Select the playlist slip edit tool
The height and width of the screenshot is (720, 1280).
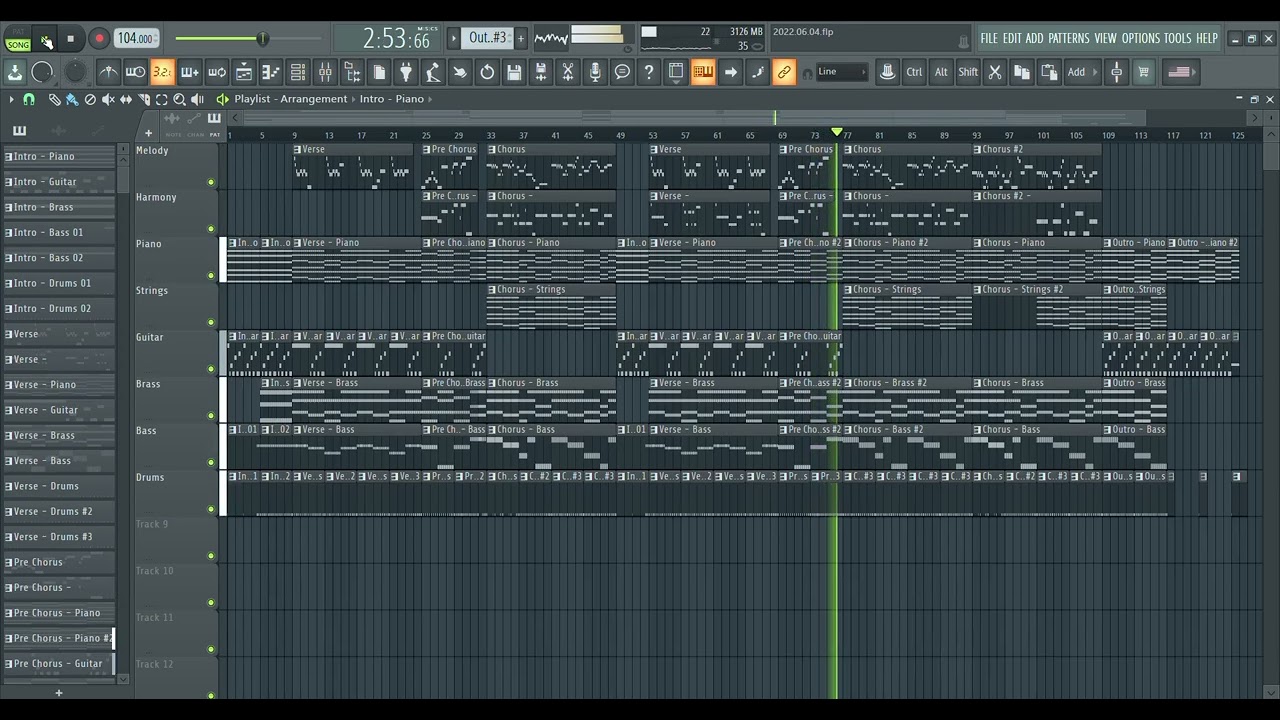tap(126, 99)
